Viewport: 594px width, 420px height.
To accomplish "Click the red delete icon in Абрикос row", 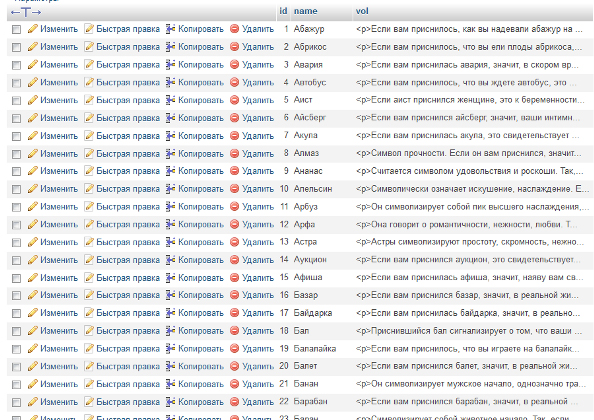I will point(234,47).
